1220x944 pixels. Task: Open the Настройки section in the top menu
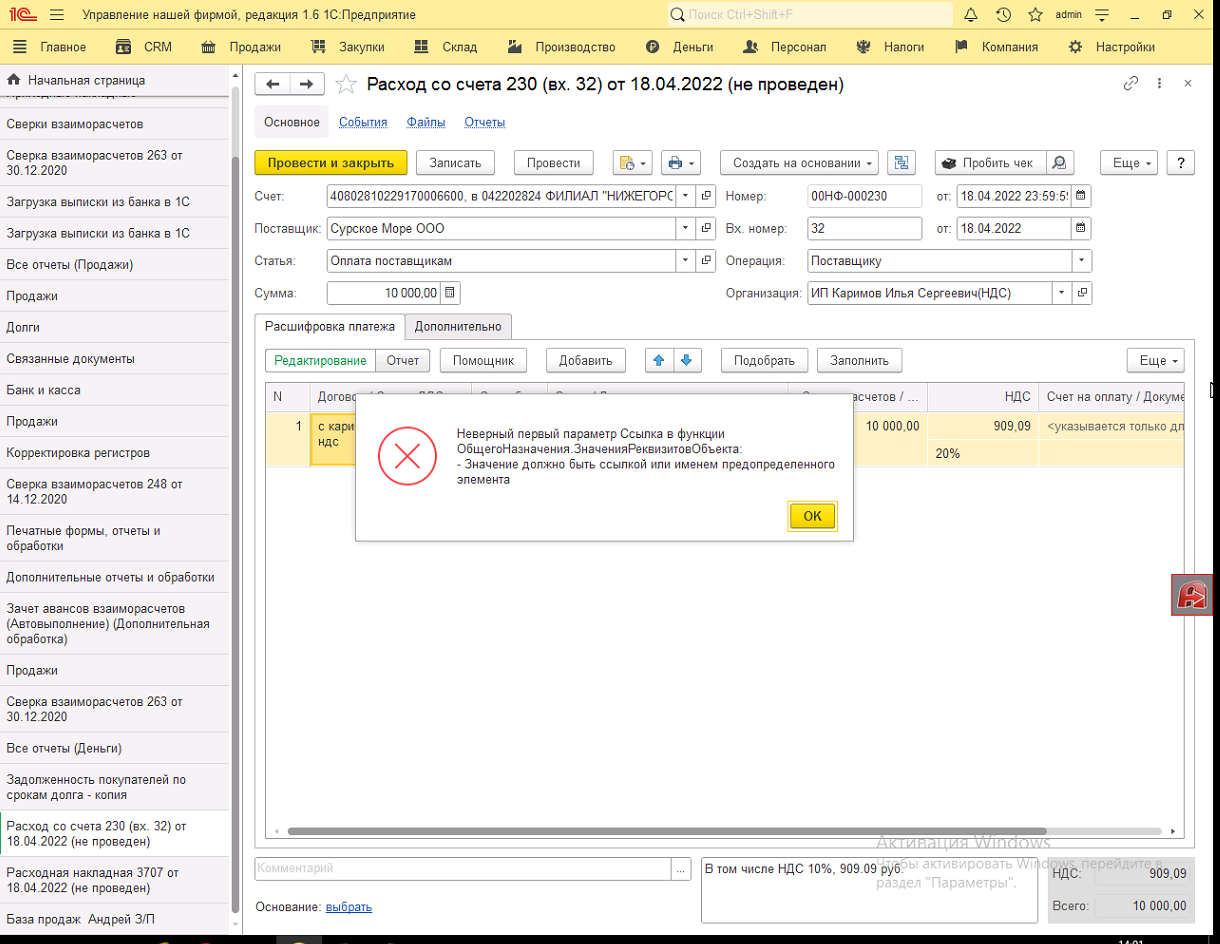tap(1111, 47)
